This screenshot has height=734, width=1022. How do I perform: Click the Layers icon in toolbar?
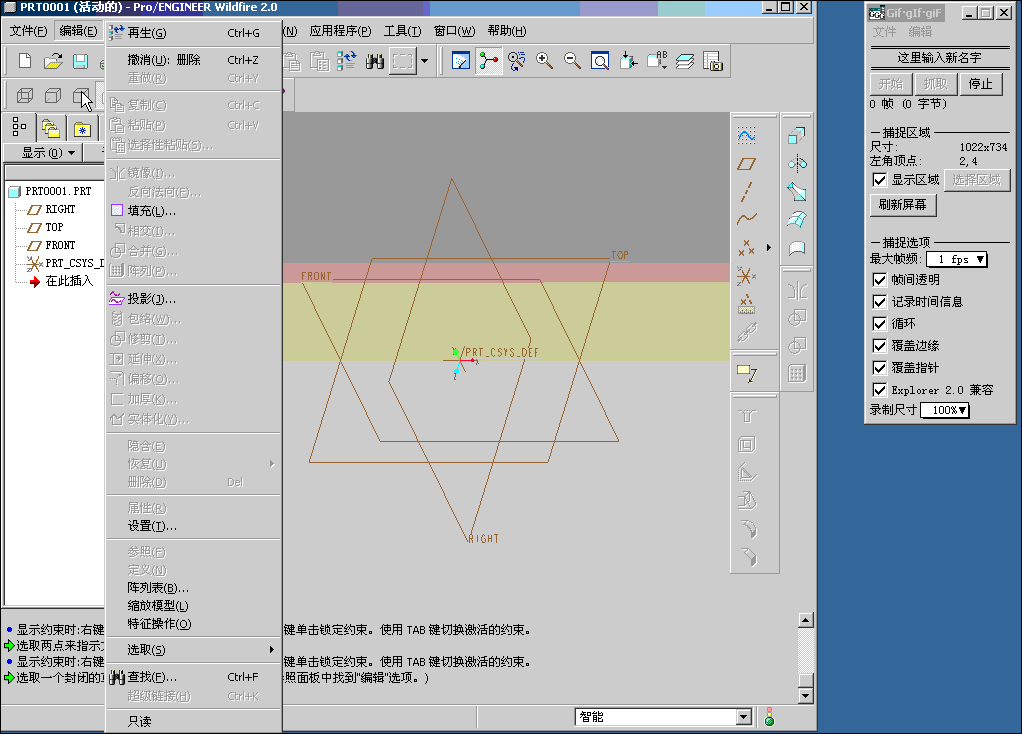coord(684,61)
